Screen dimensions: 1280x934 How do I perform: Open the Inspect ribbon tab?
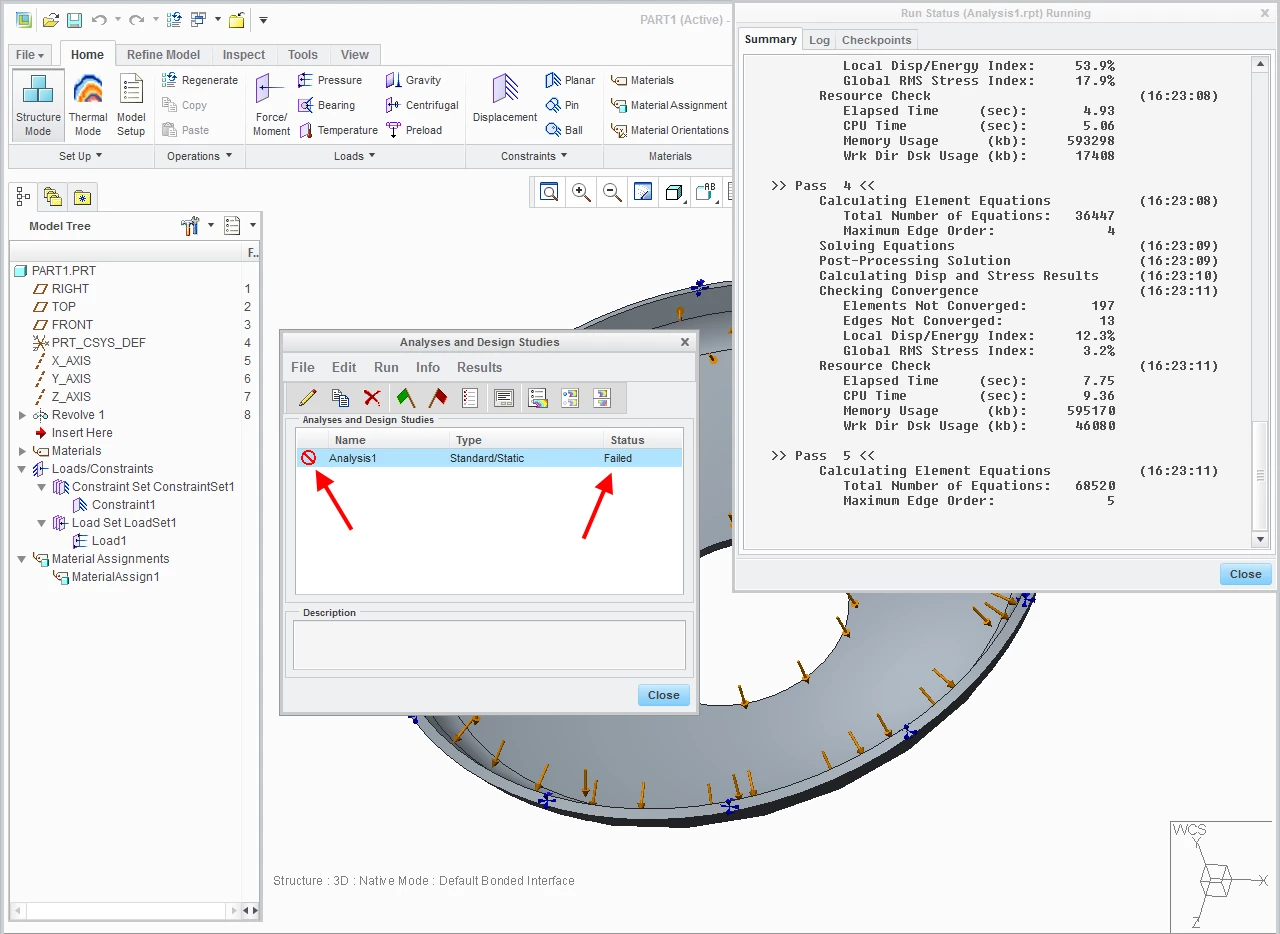244,55
